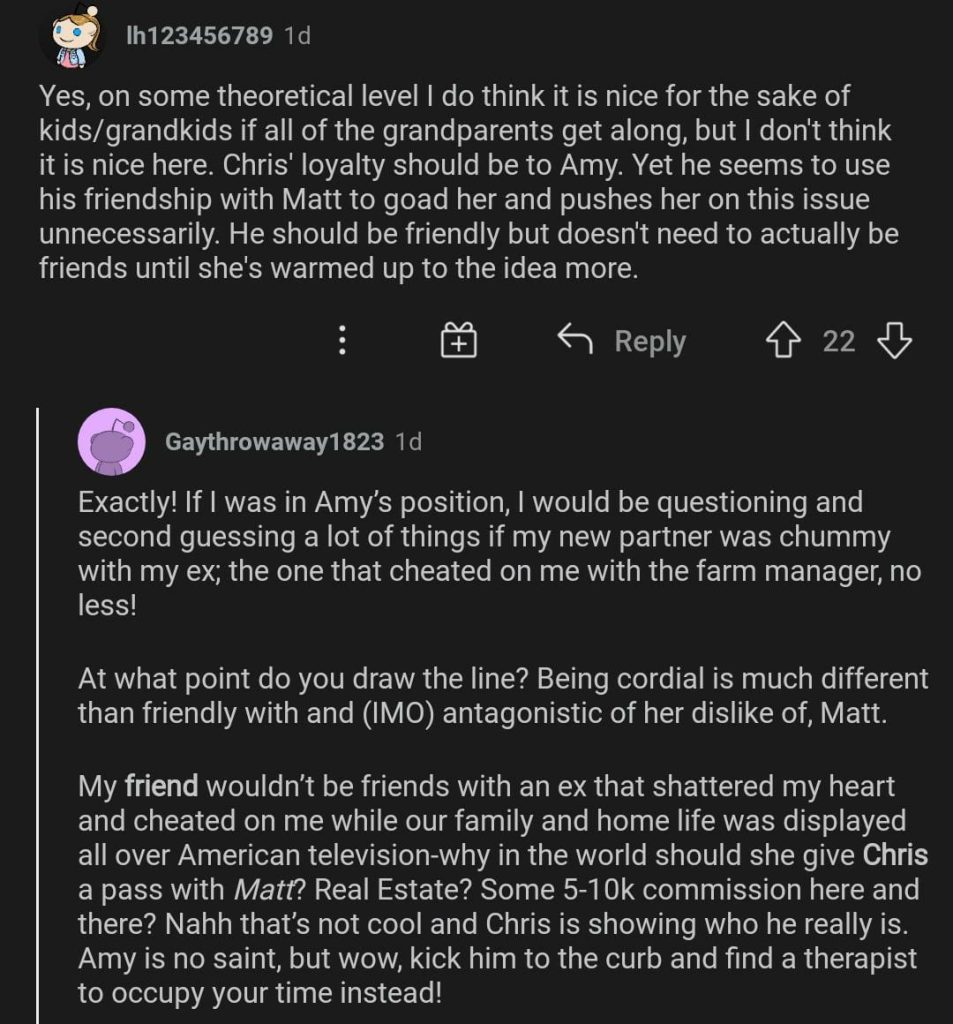Click the 1d timestamp beside Gaythrowaway1823

tap(408, 442)
